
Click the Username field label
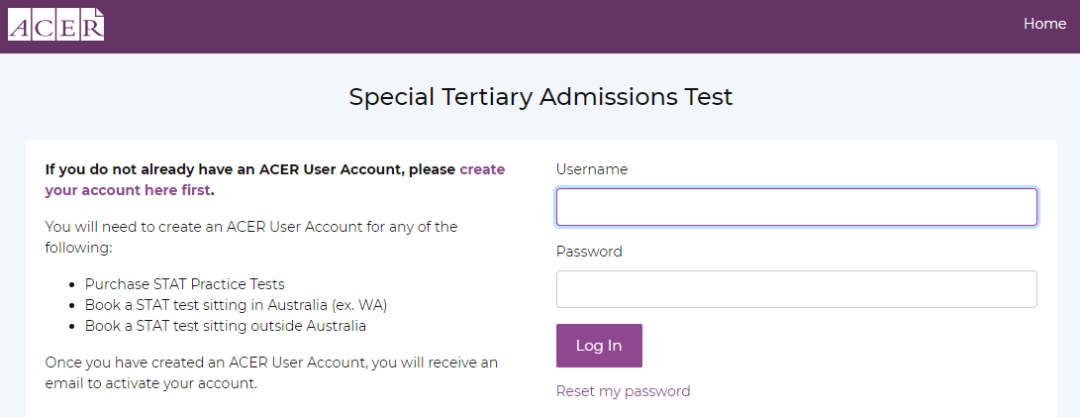point(592,170)
